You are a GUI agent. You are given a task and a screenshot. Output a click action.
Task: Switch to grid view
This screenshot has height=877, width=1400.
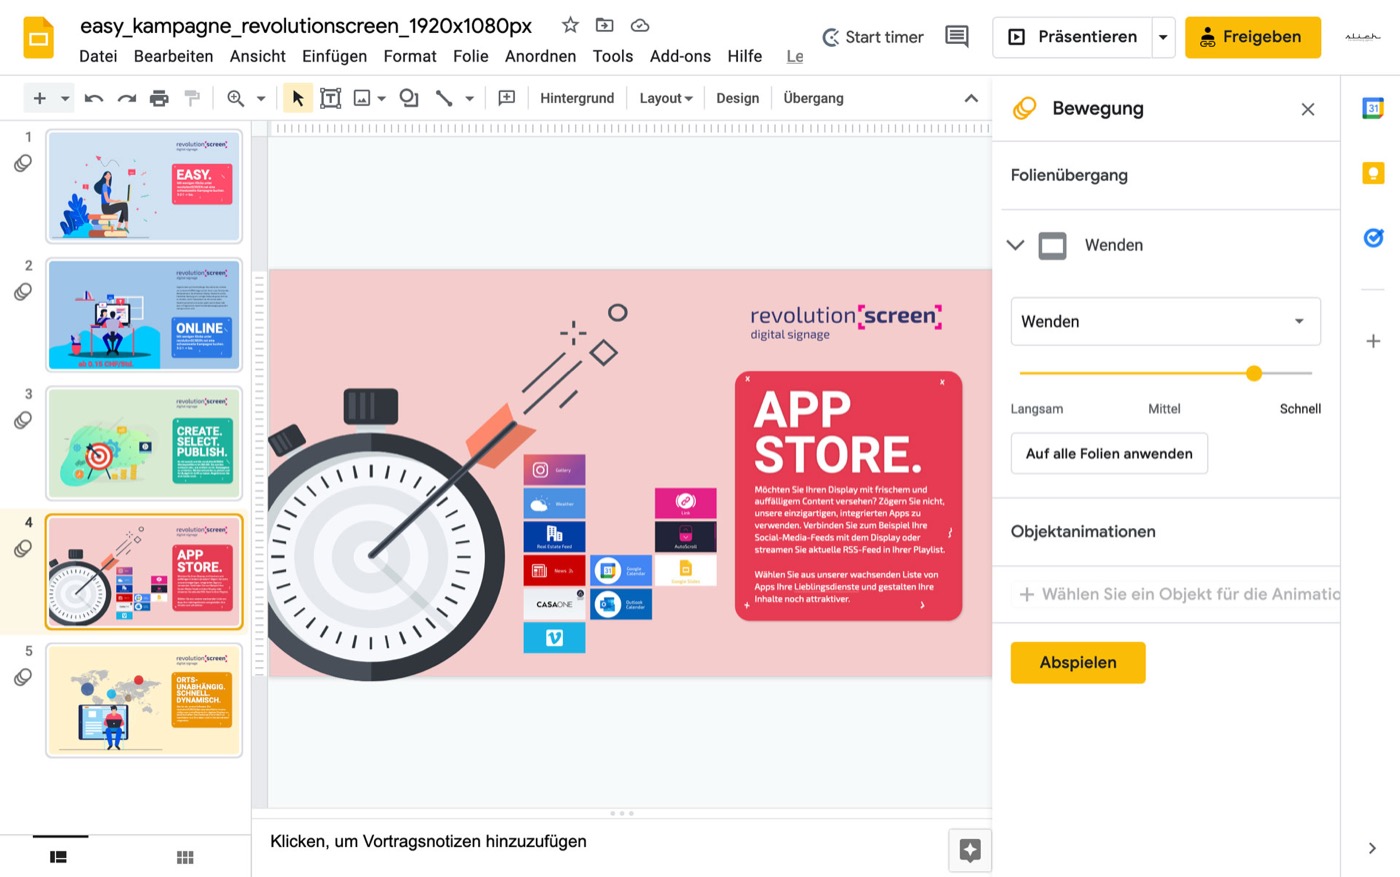click(x=185, y=857)
